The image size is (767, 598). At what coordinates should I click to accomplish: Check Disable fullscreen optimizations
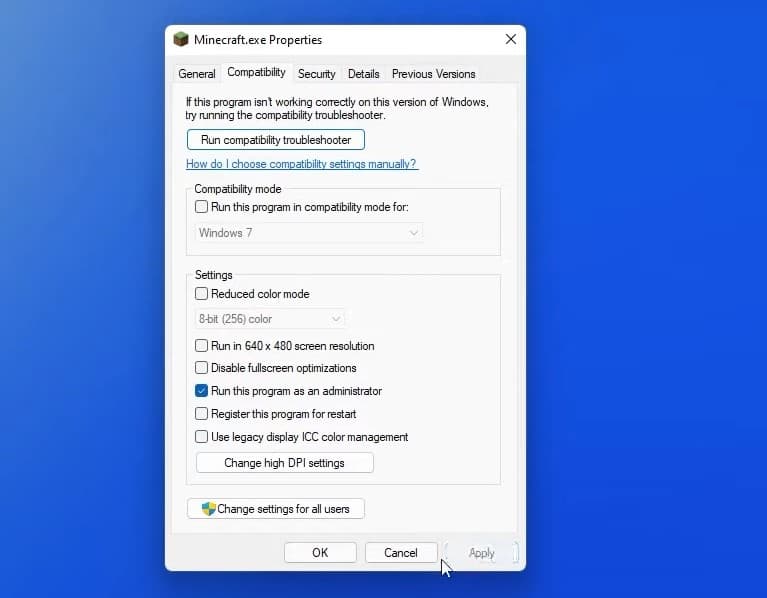[x=201, y=368]
